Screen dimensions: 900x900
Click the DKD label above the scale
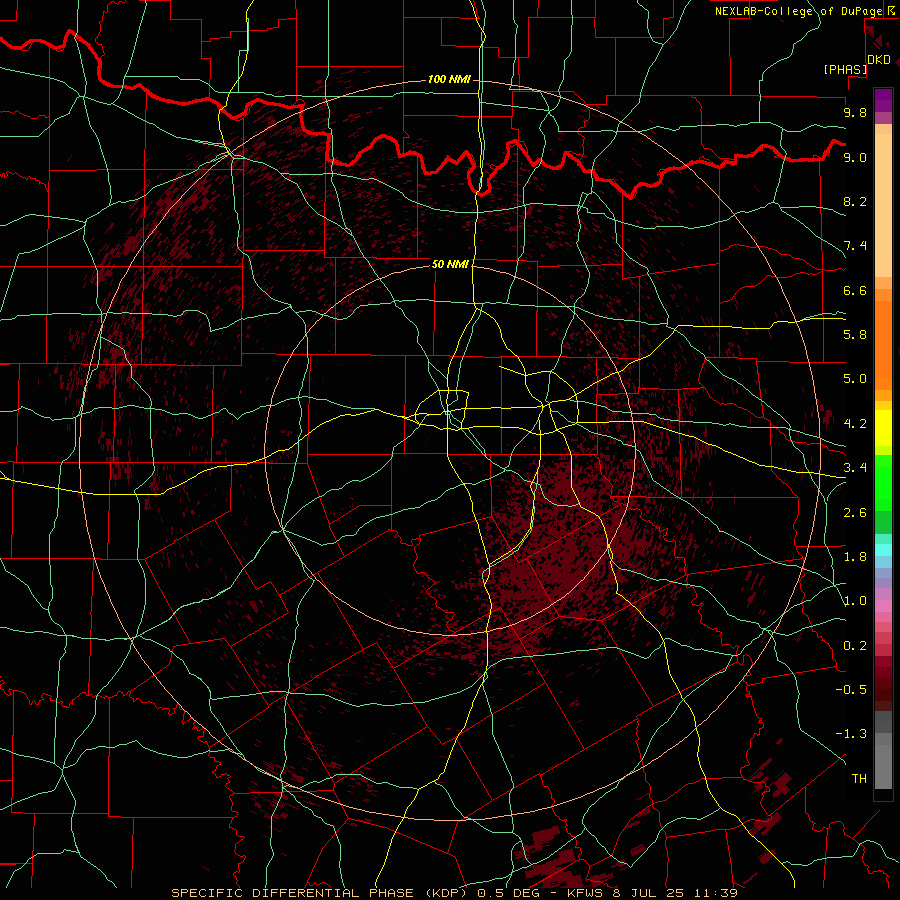(x=879, y=60)
